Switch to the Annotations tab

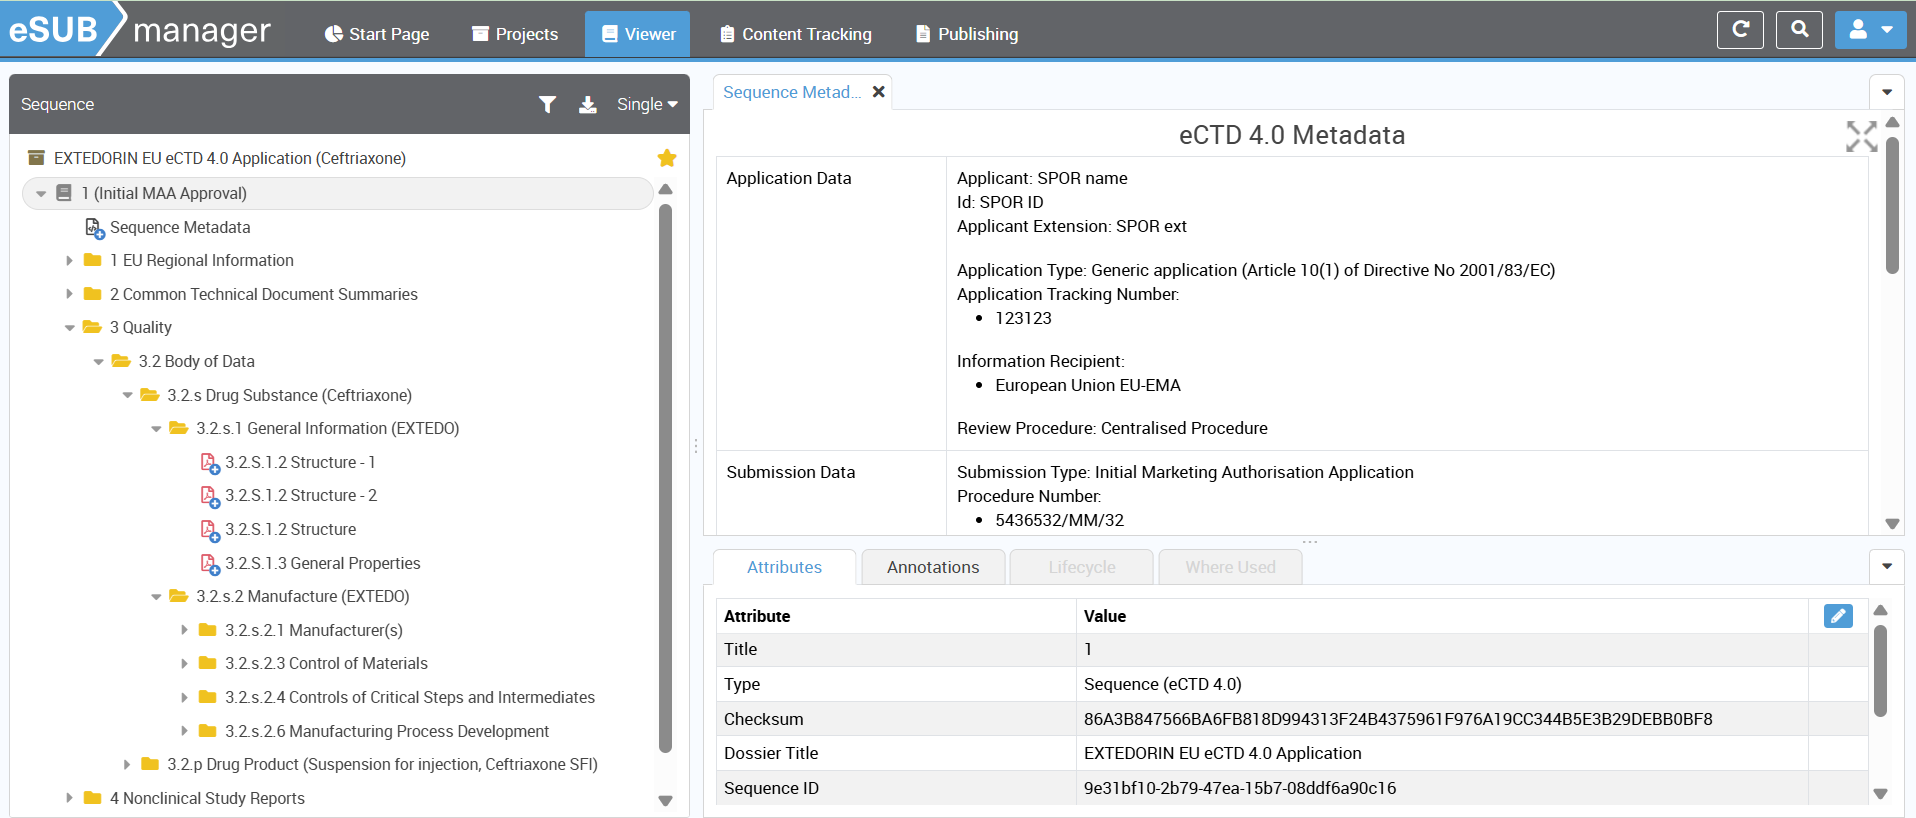[x=933, y=567]
